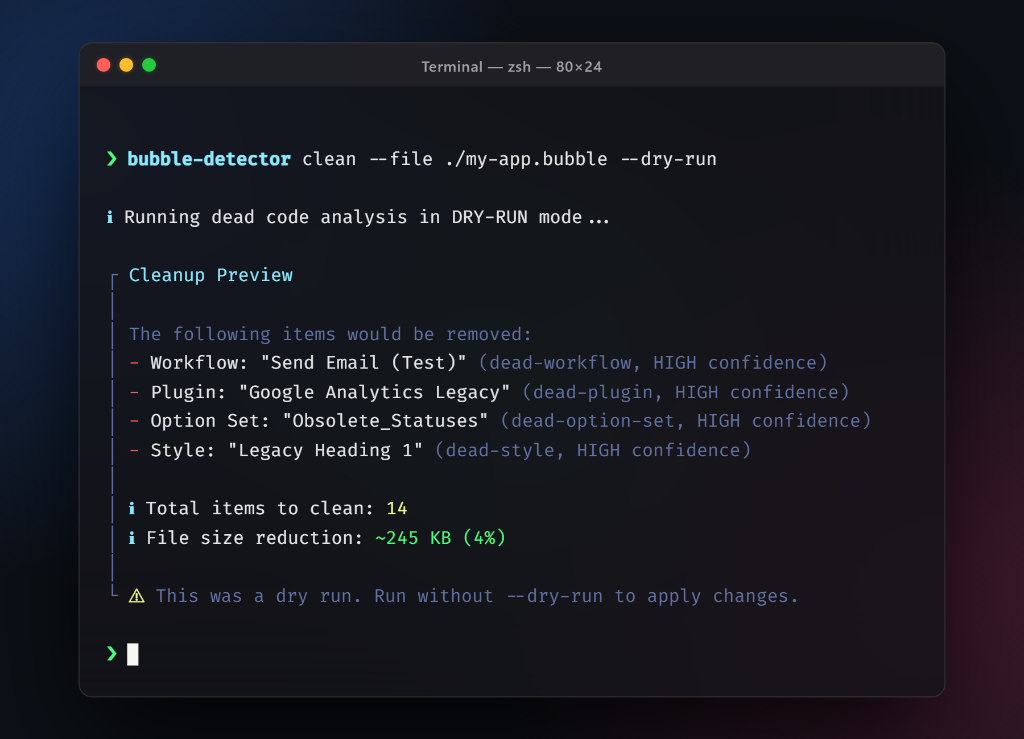Click the red close window button
Image resolution: width=1024 pixels, height=739 pixels.
click(x=103, y=65)
